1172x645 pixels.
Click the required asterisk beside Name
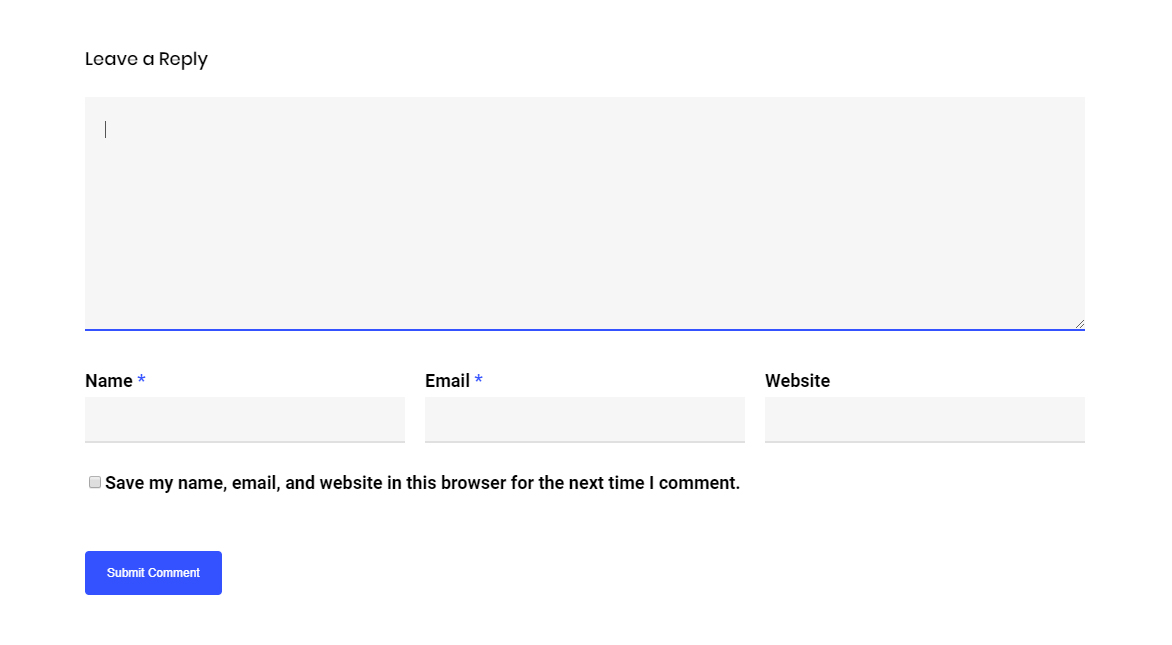142,380
